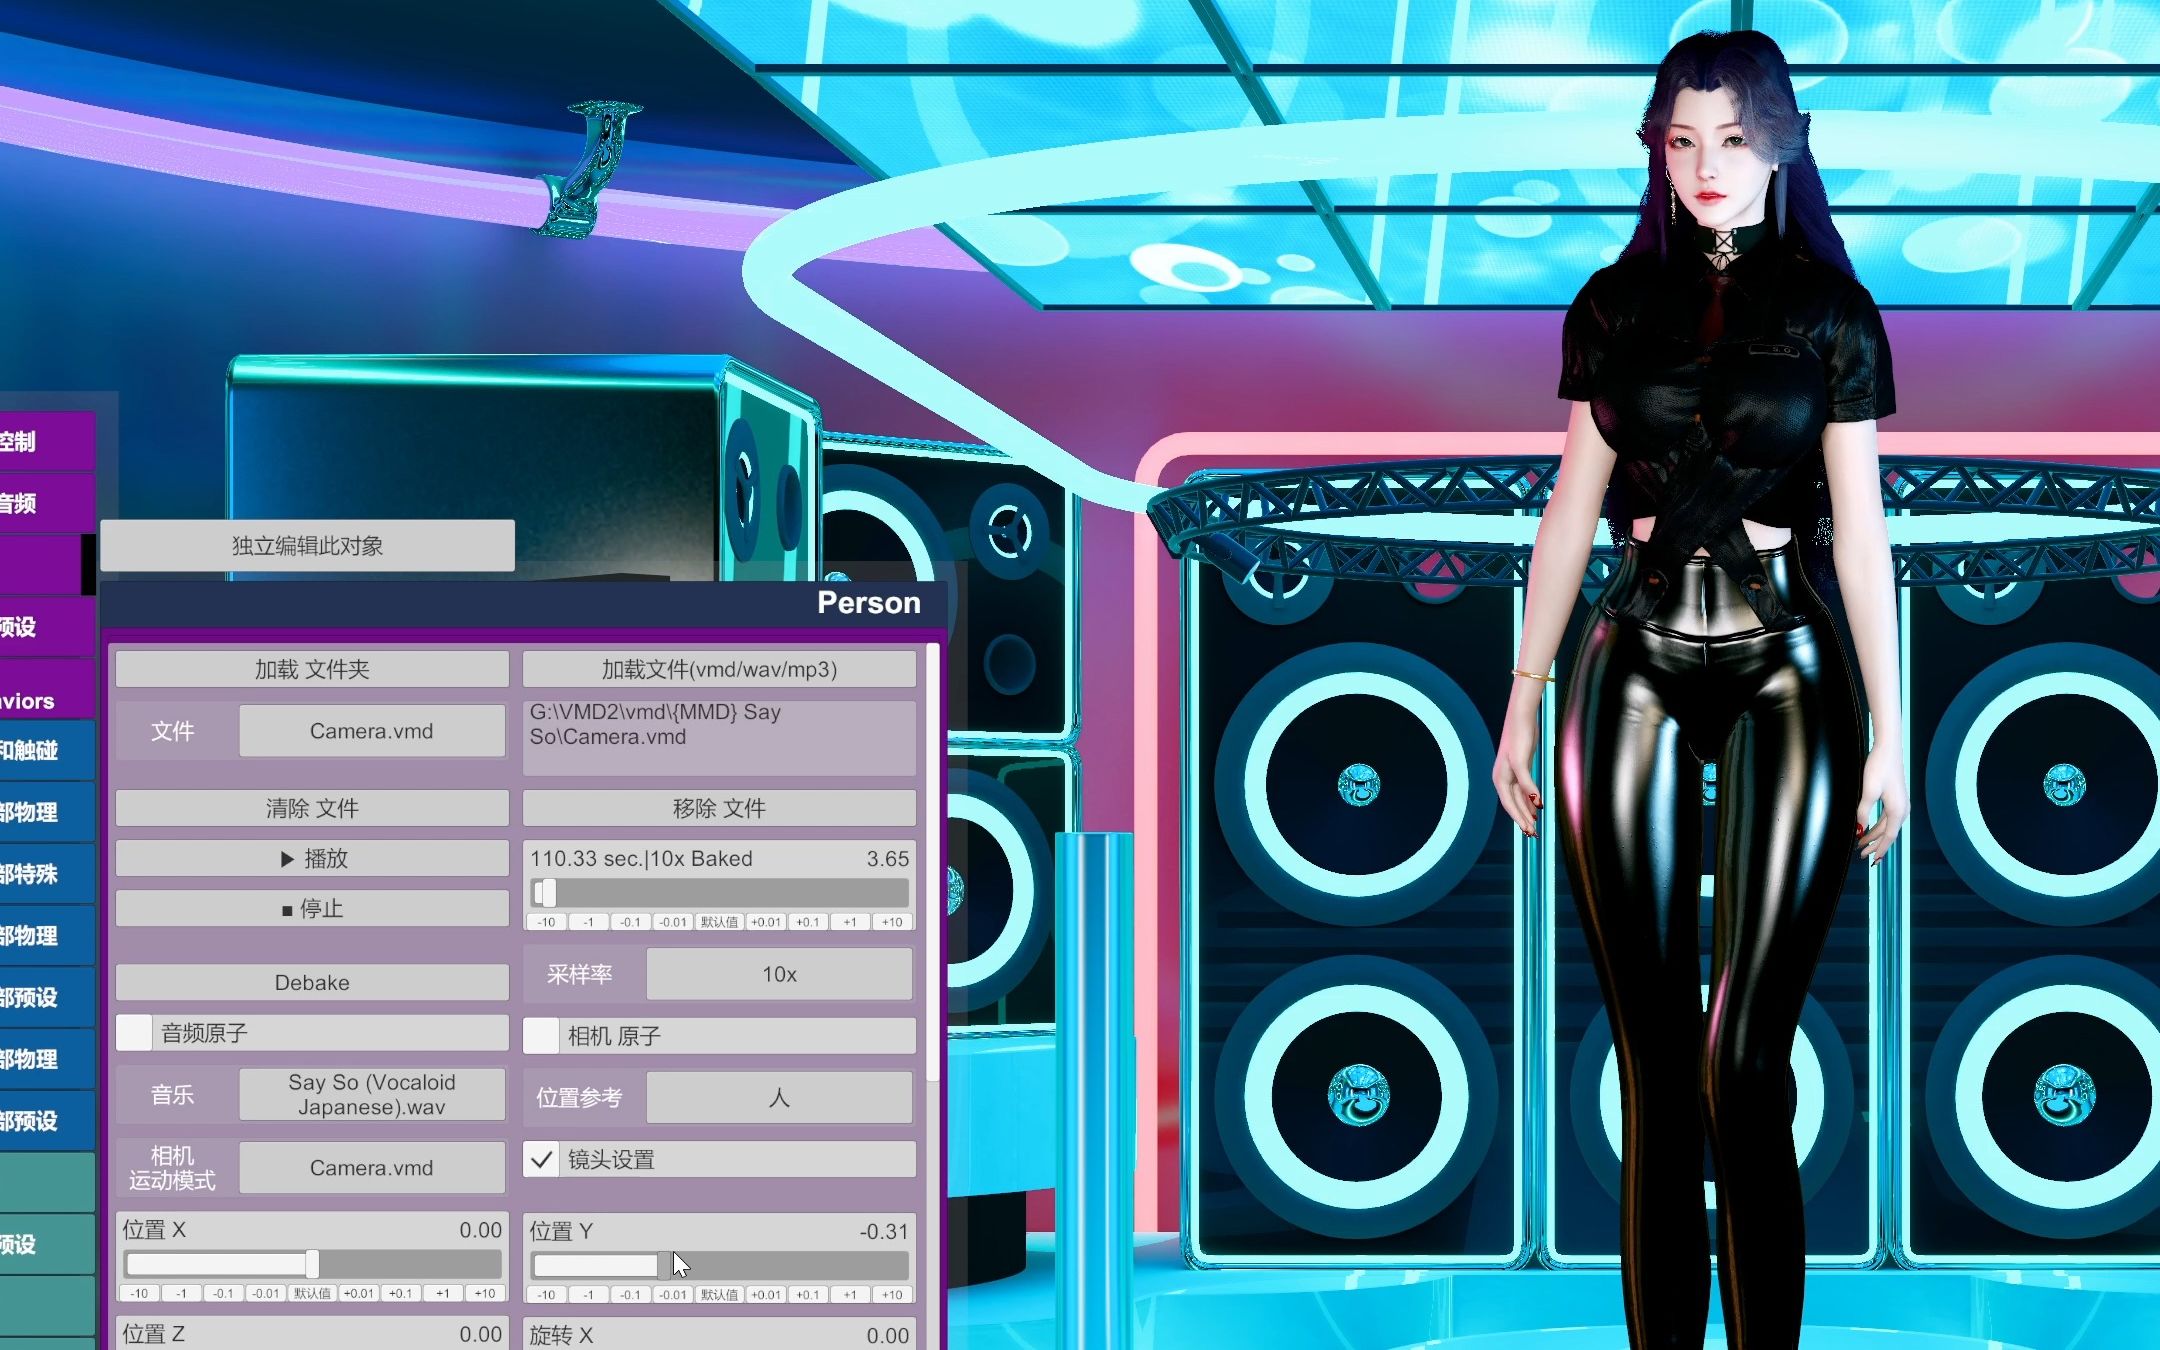Open the 部特殊 sidebar tab

[x=47, y=874]
